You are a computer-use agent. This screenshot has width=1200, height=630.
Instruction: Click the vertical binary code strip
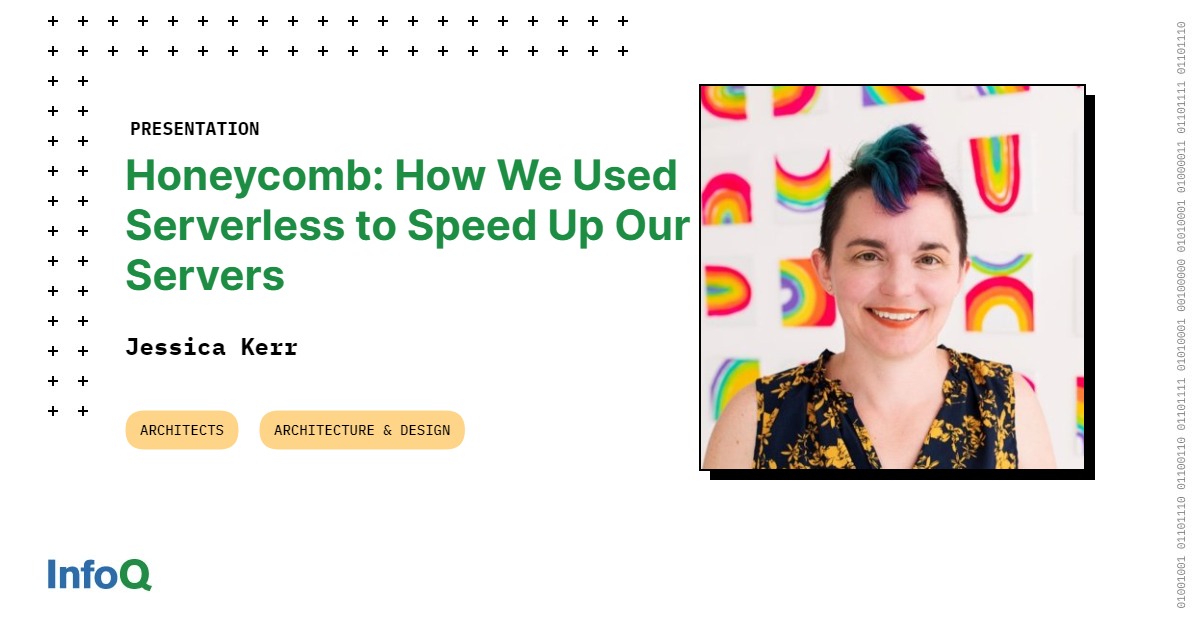pos(1181,315)
